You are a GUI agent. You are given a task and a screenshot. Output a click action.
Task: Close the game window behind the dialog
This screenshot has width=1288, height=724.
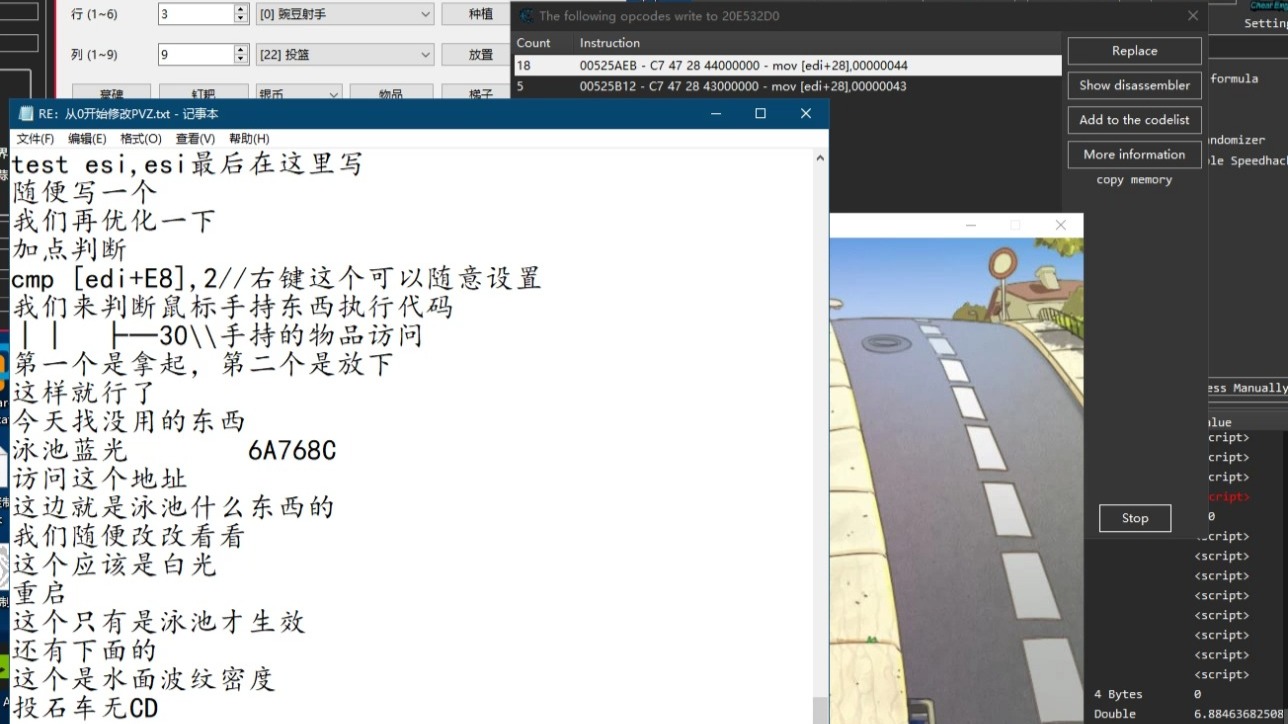tap(1061, 225)
